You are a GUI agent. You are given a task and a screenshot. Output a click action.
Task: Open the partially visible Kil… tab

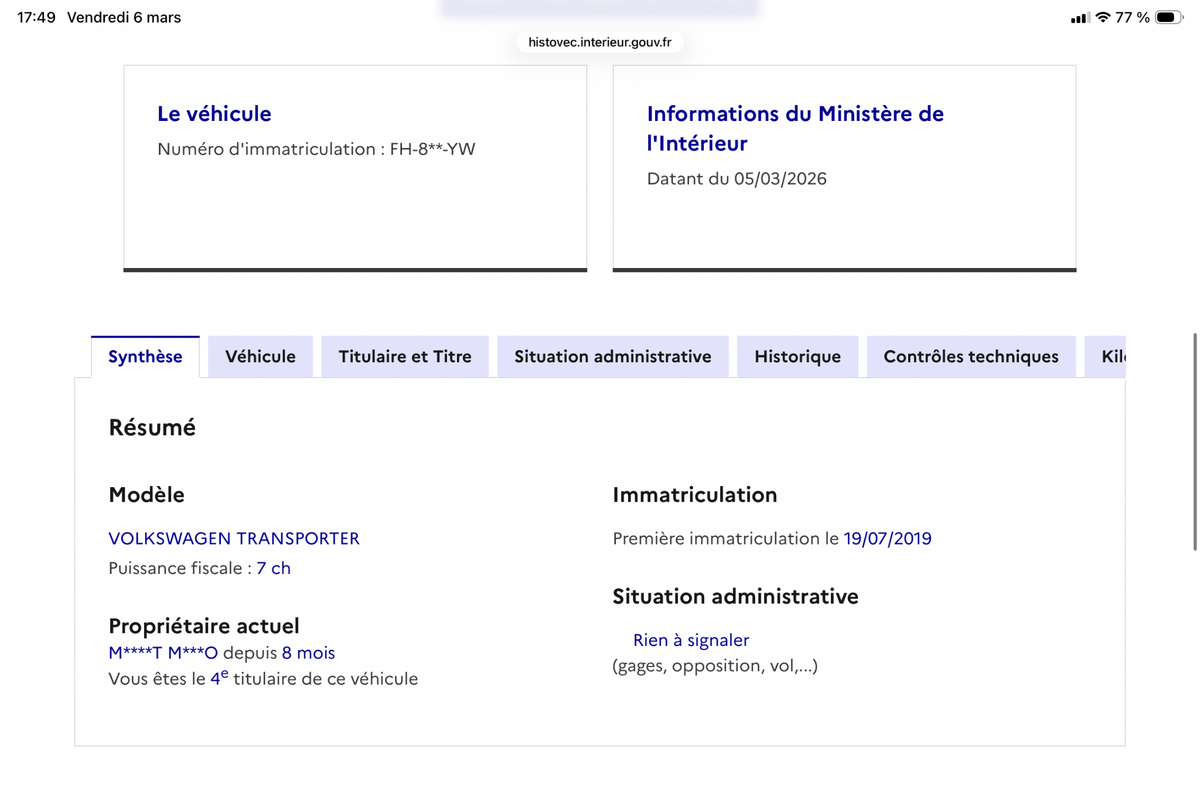pyautogui.click(x=1112, y=357)
